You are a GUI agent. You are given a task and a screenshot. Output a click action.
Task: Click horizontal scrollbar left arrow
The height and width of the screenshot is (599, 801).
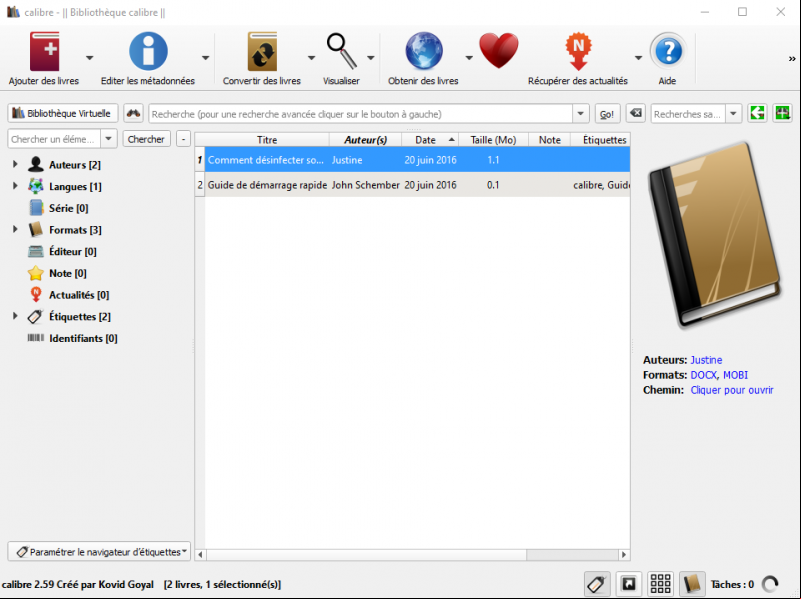tap(201, 555)
